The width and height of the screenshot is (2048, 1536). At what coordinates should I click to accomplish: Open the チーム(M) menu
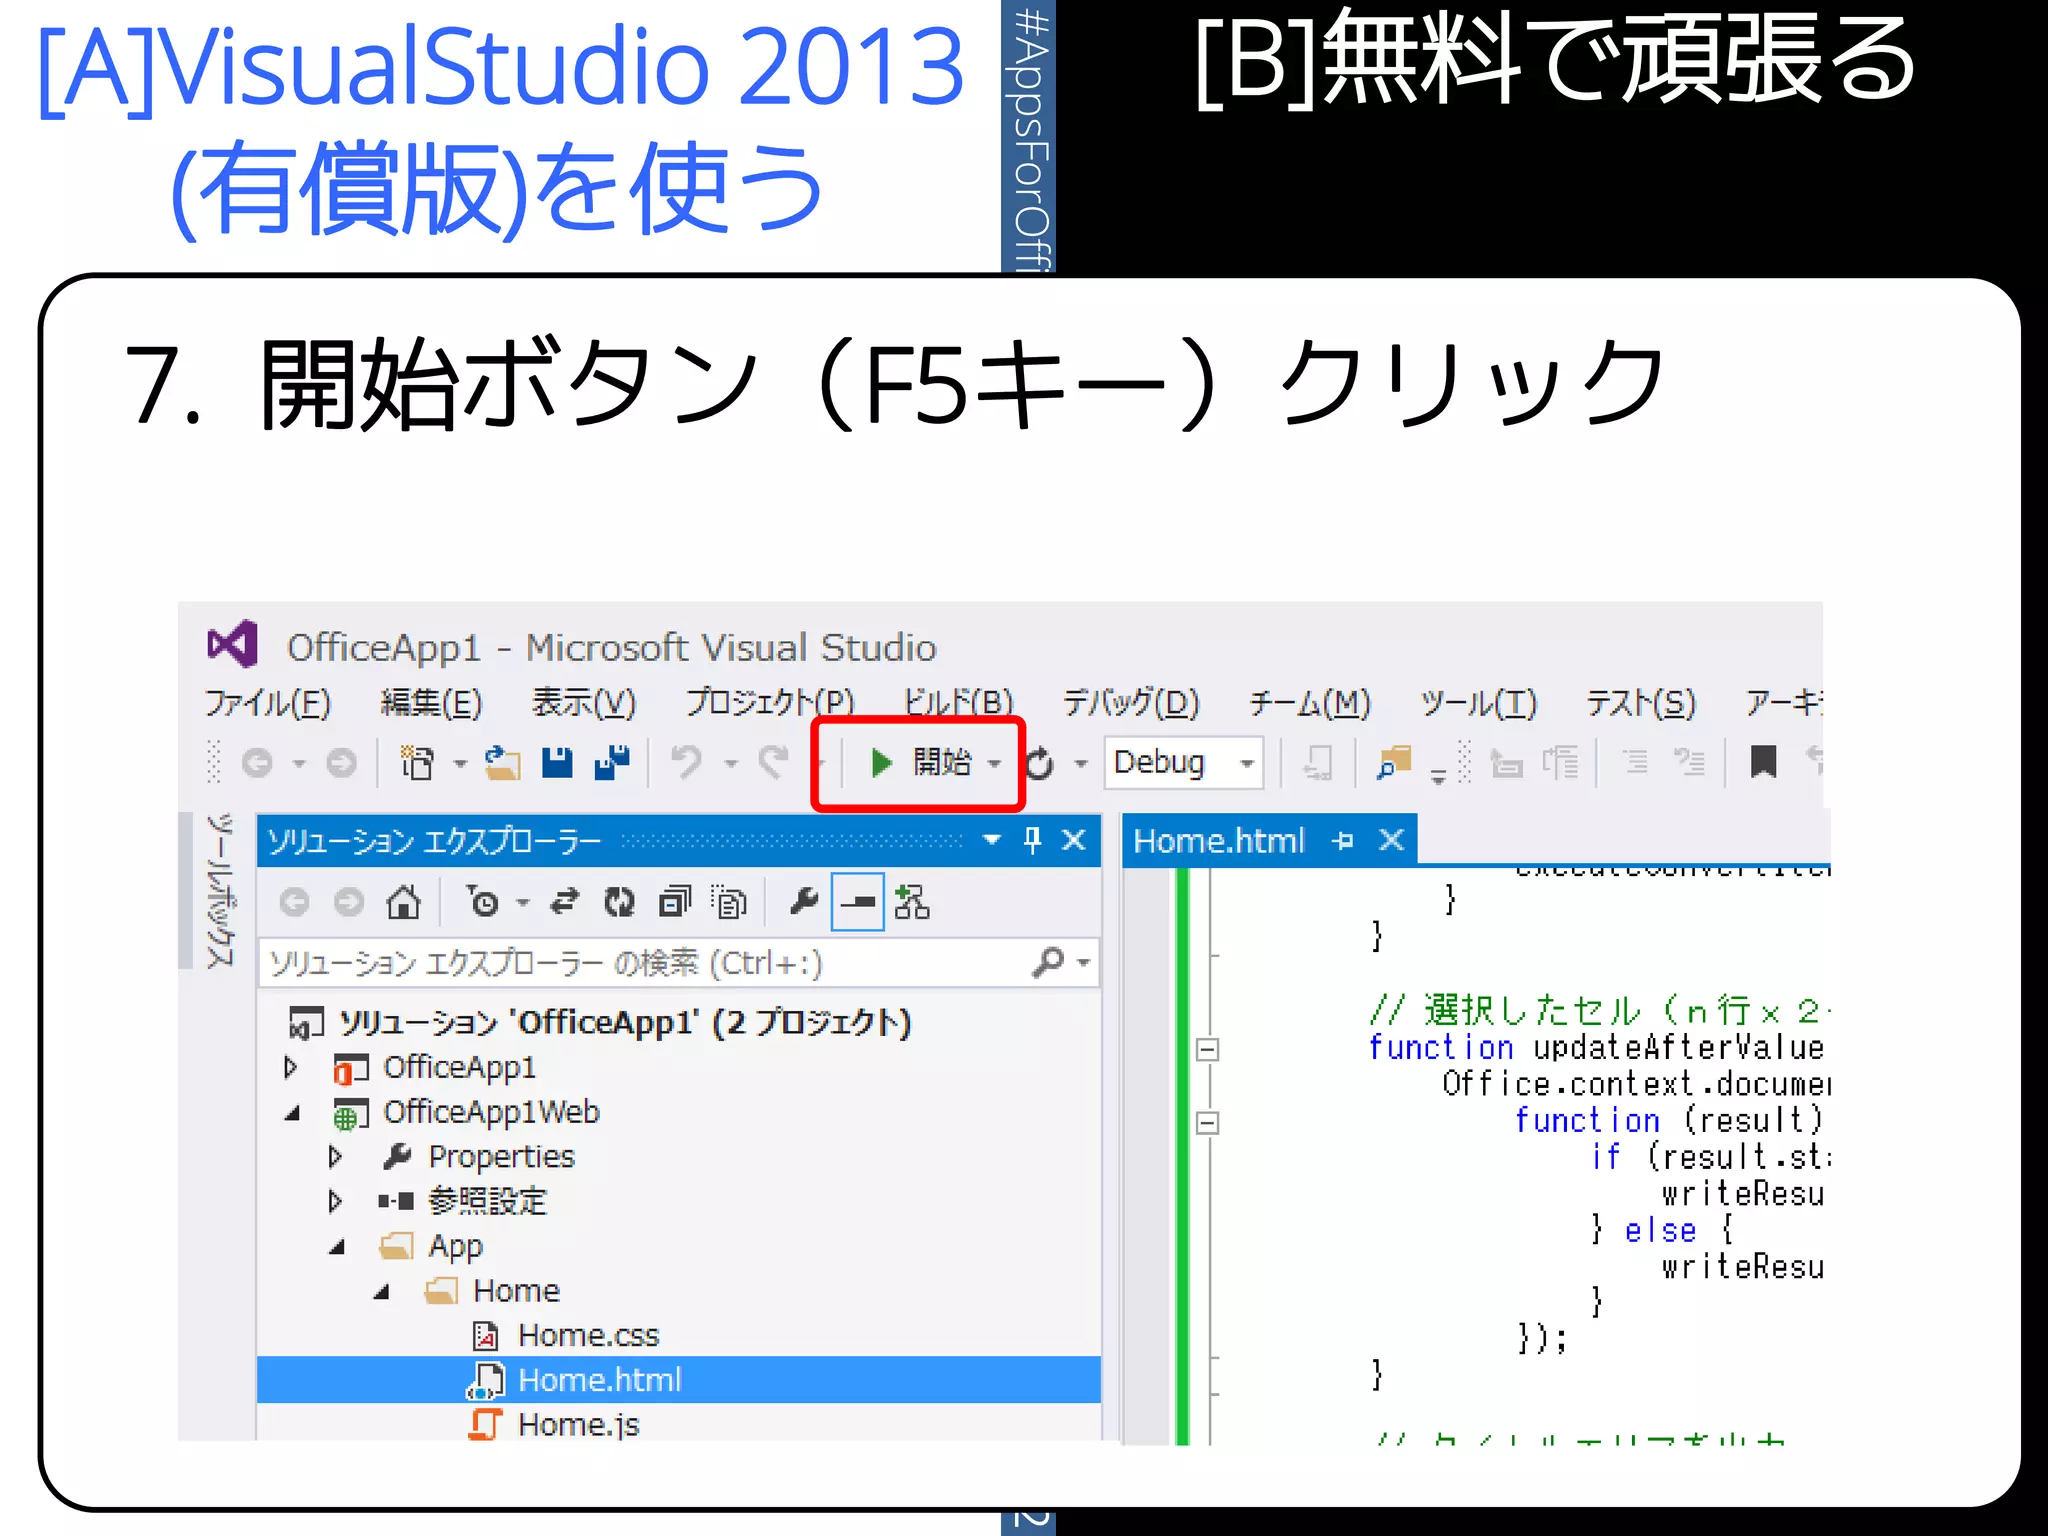tap(1310, 703)
